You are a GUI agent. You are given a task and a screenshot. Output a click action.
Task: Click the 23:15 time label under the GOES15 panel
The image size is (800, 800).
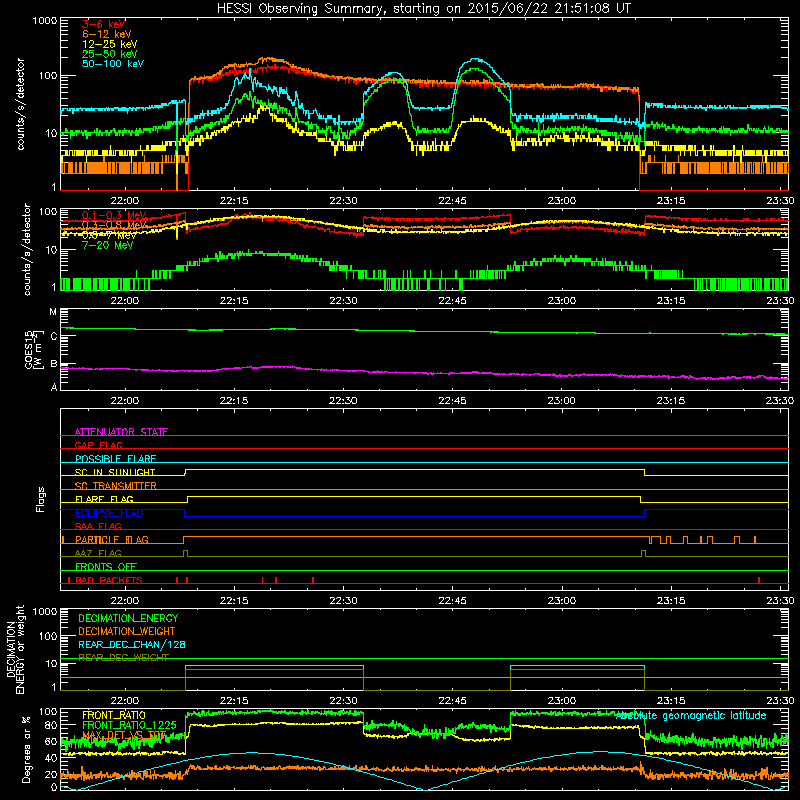point(670,401)
